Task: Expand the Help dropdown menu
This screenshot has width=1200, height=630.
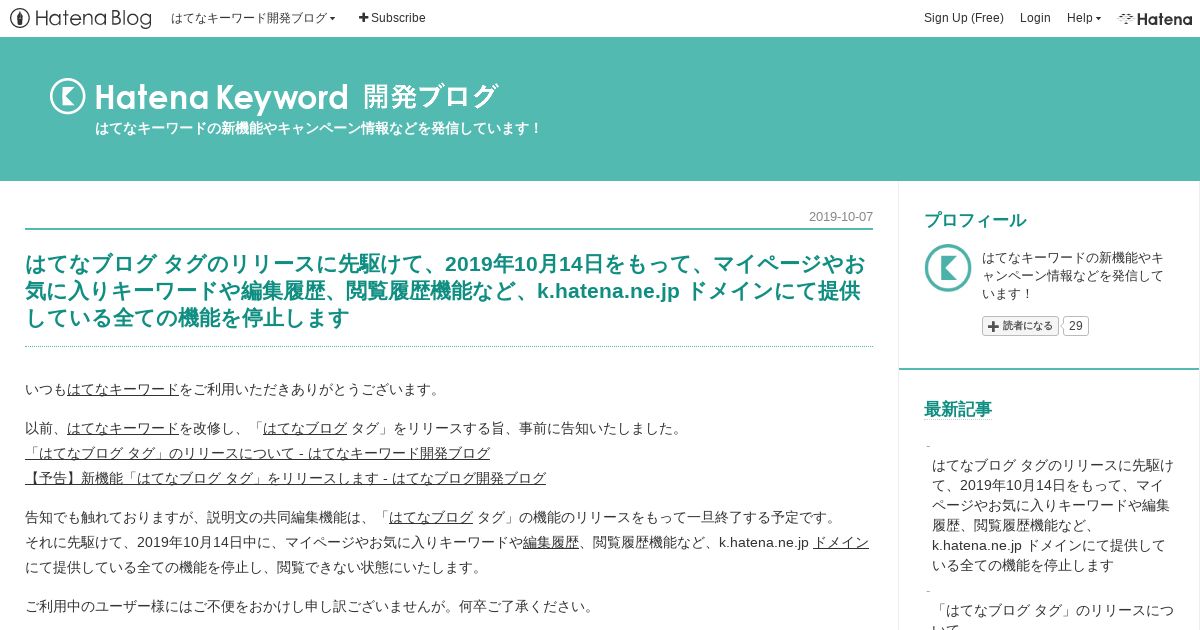Action: tap(1084, 18)
